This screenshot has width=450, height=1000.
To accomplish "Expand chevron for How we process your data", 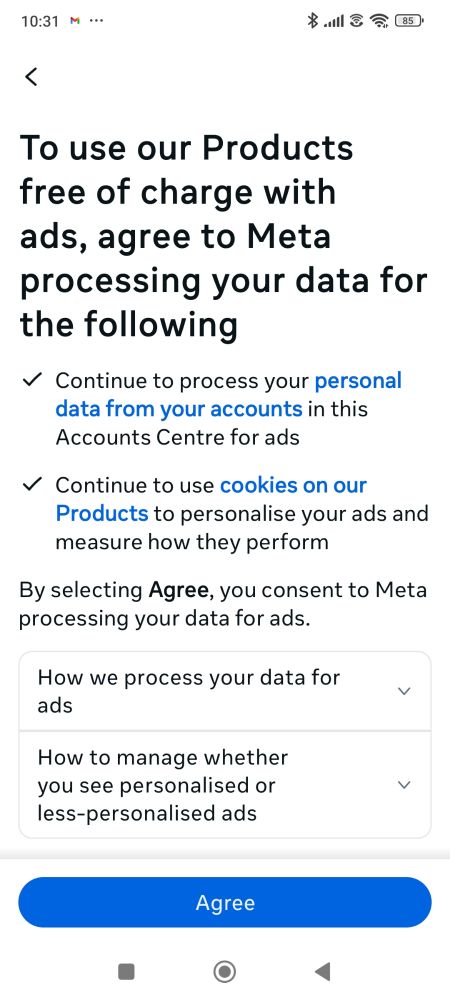I will [404, 691].
